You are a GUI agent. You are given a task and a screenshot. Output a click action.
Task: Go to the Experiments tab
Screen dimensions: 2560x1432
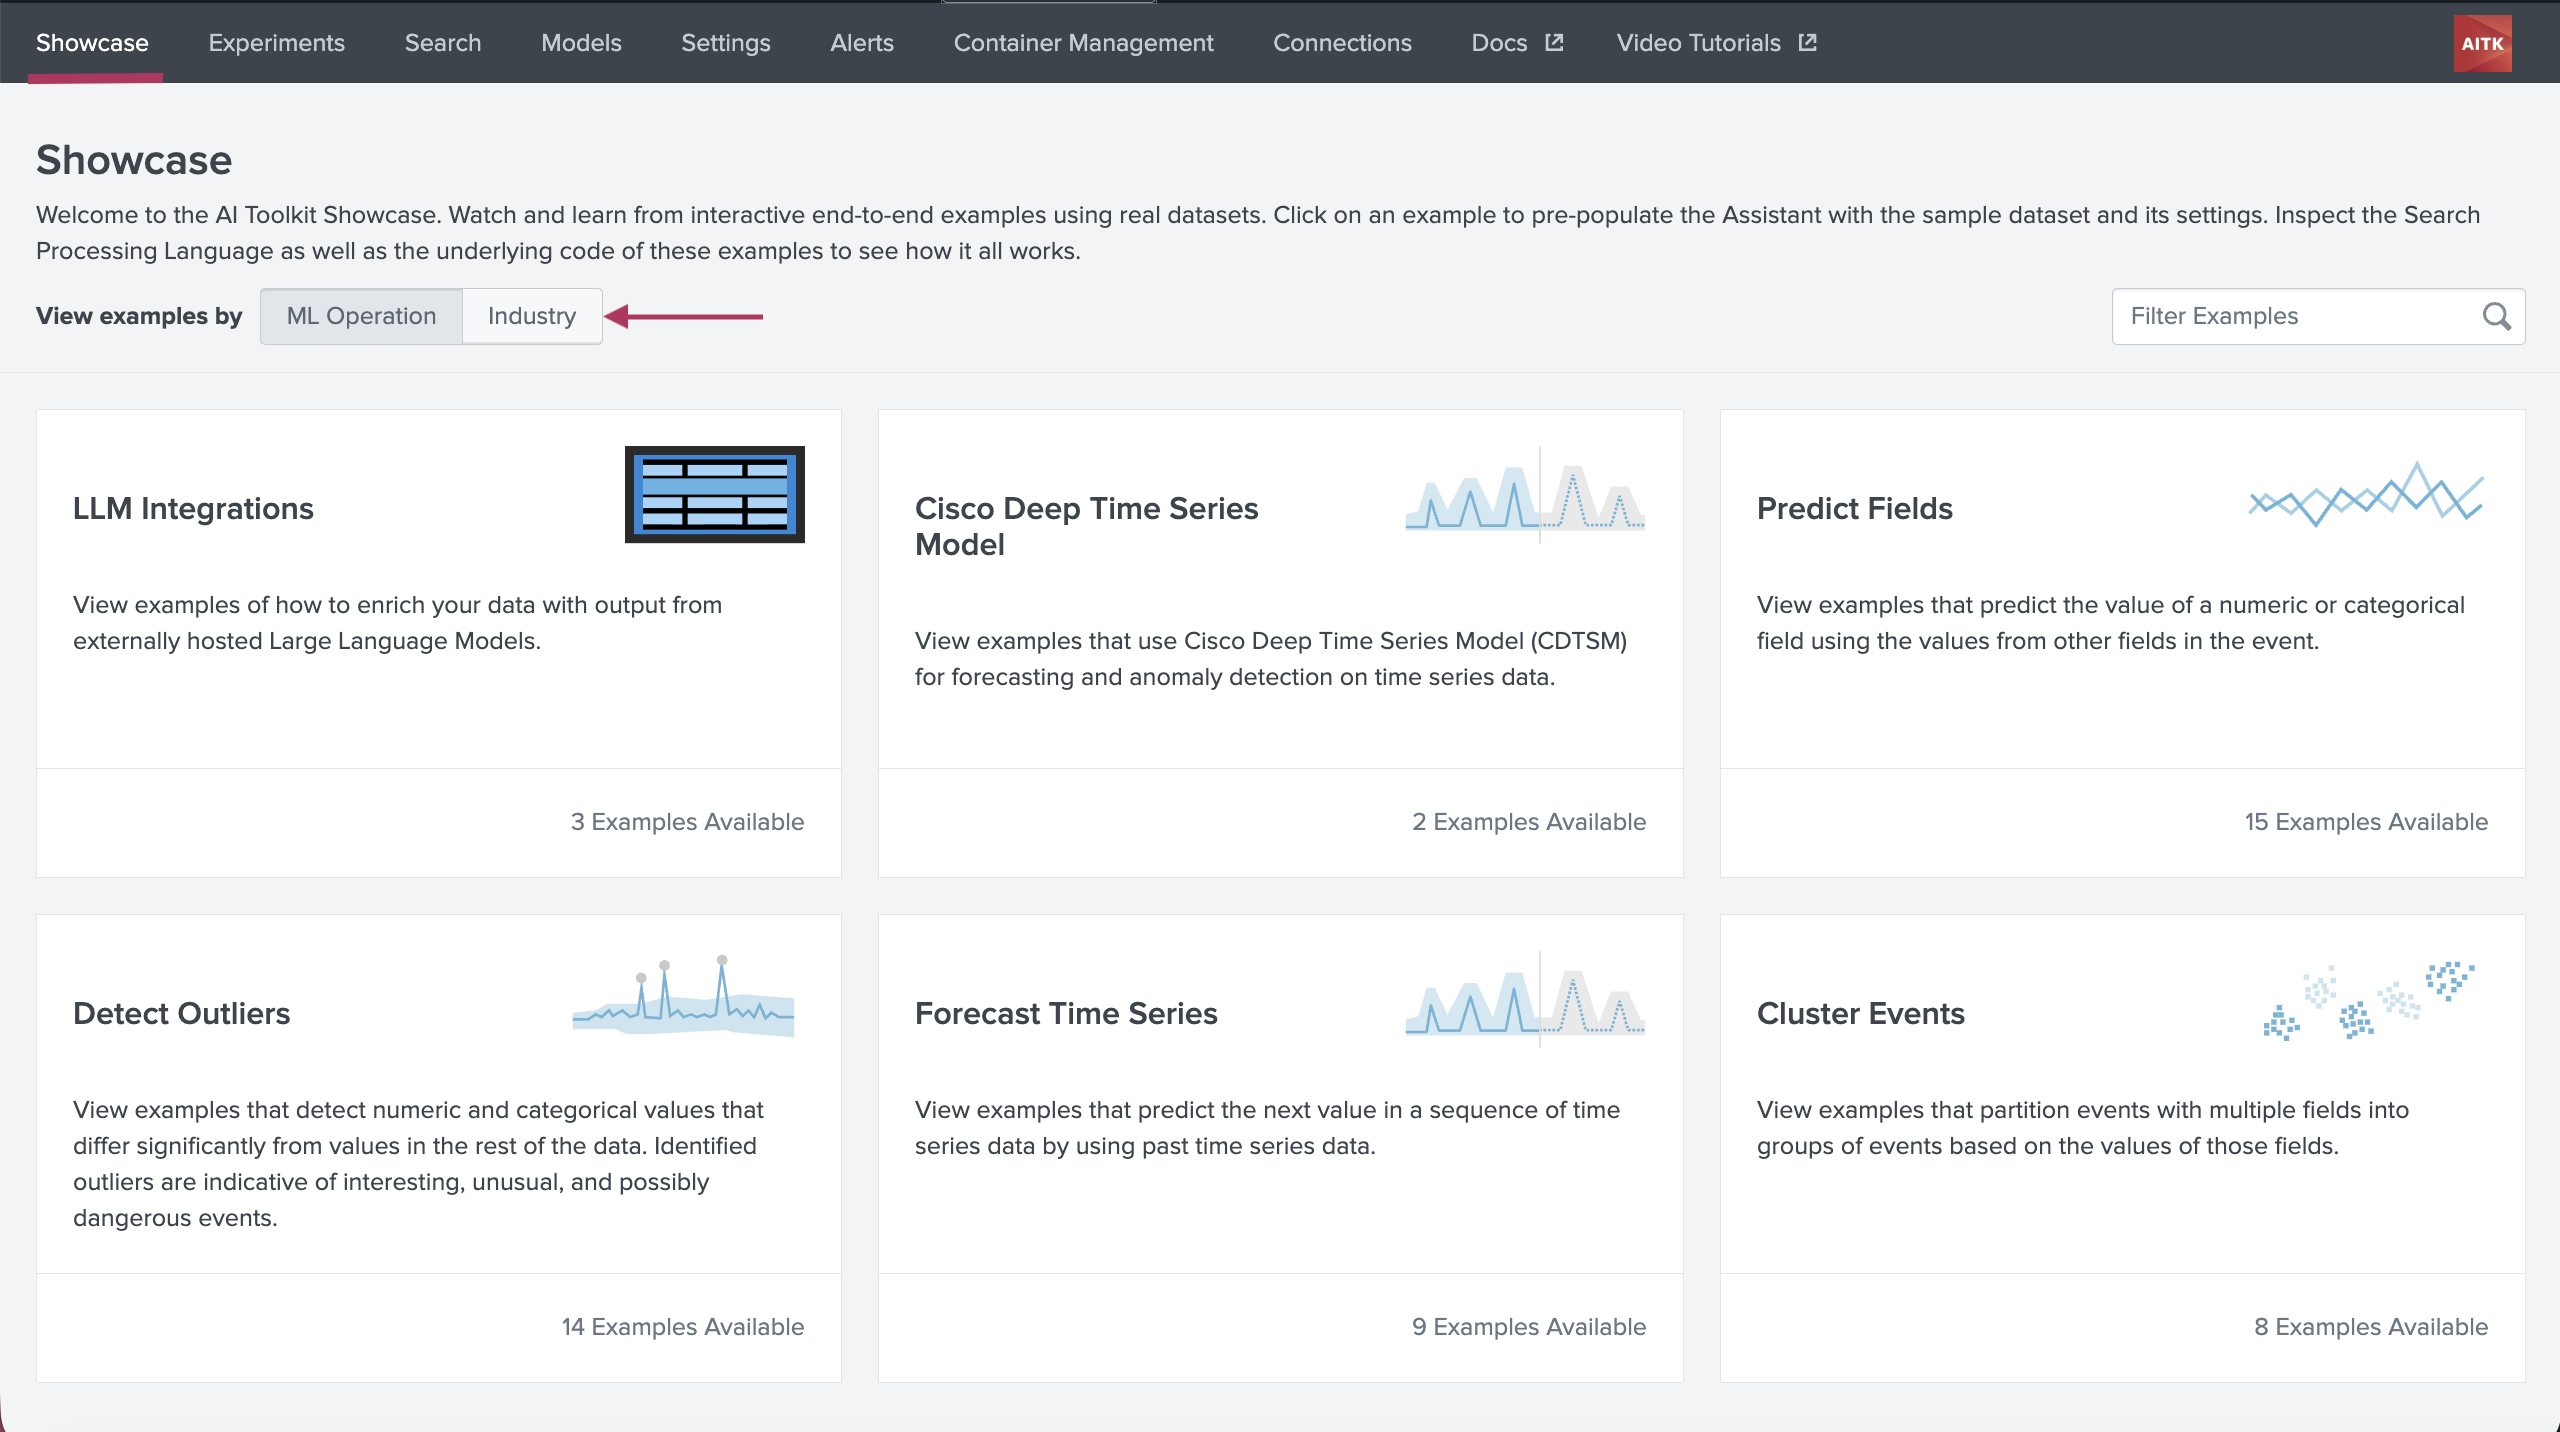(x=276, y=43)
